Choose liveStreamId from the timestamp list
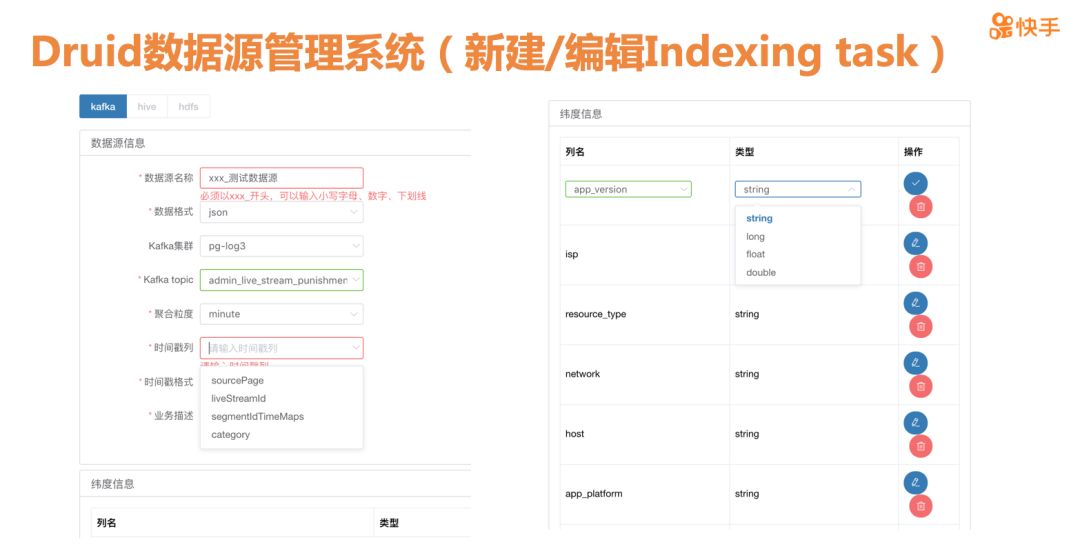The height and width of the screenshot is (549, 1080). click(282, 398)
